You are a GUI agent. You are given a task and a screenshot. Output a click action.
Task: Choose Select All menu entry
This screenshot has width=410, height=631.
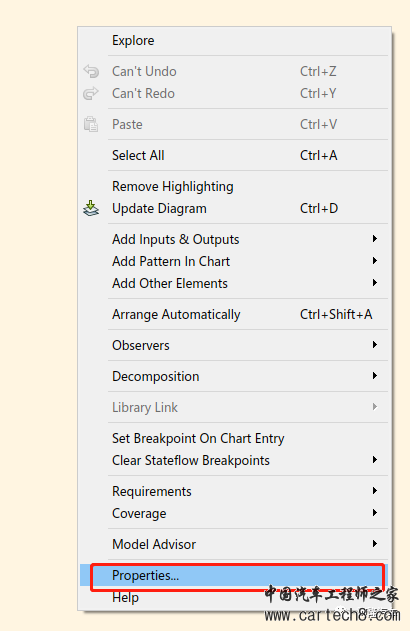pos(234,155)
